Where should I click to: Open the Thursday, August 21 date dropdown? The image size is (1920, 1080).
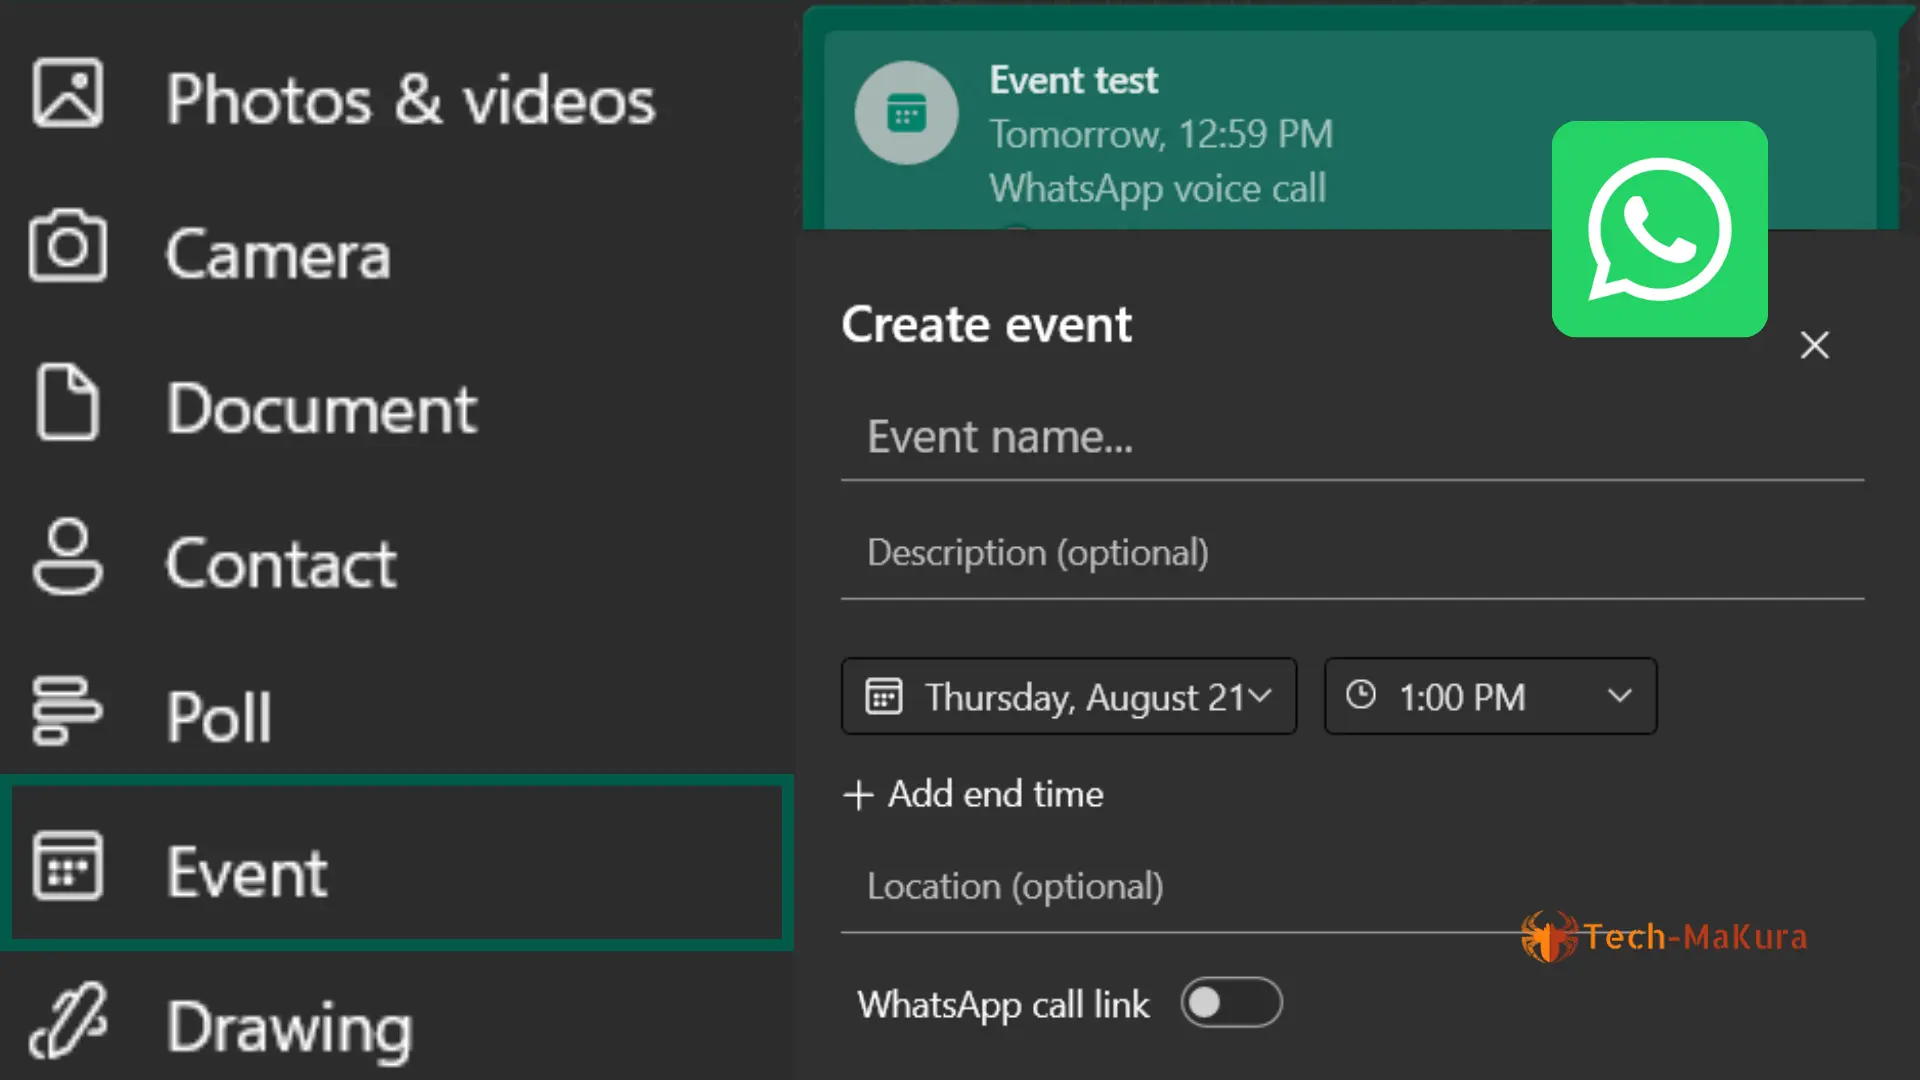[x=1069, y=696]
